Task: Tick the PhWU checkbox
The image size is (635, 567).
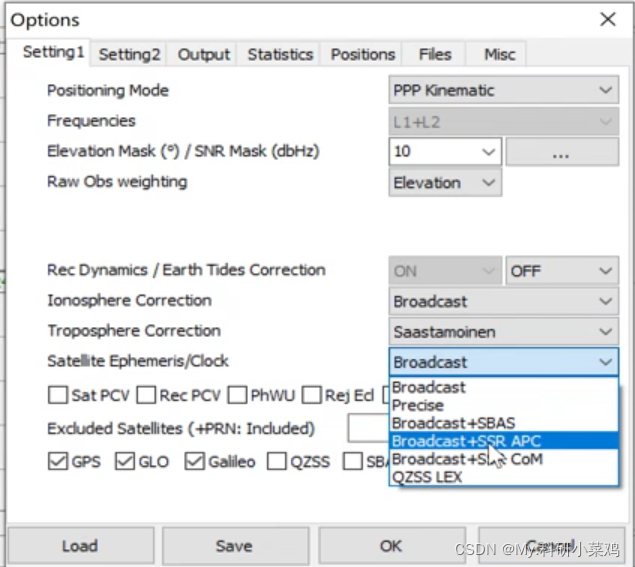Action: click(x=237, y=395)
